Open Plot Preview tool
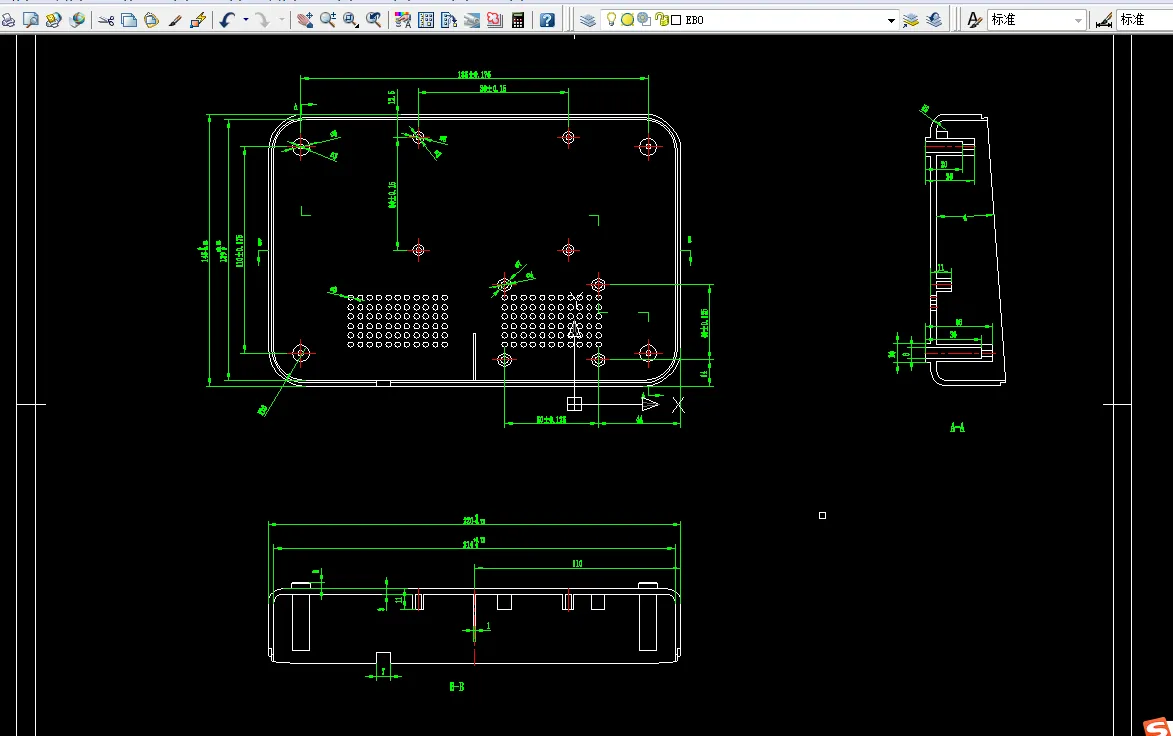Screen dimensions: 1173x736 (x=31, y=20)
